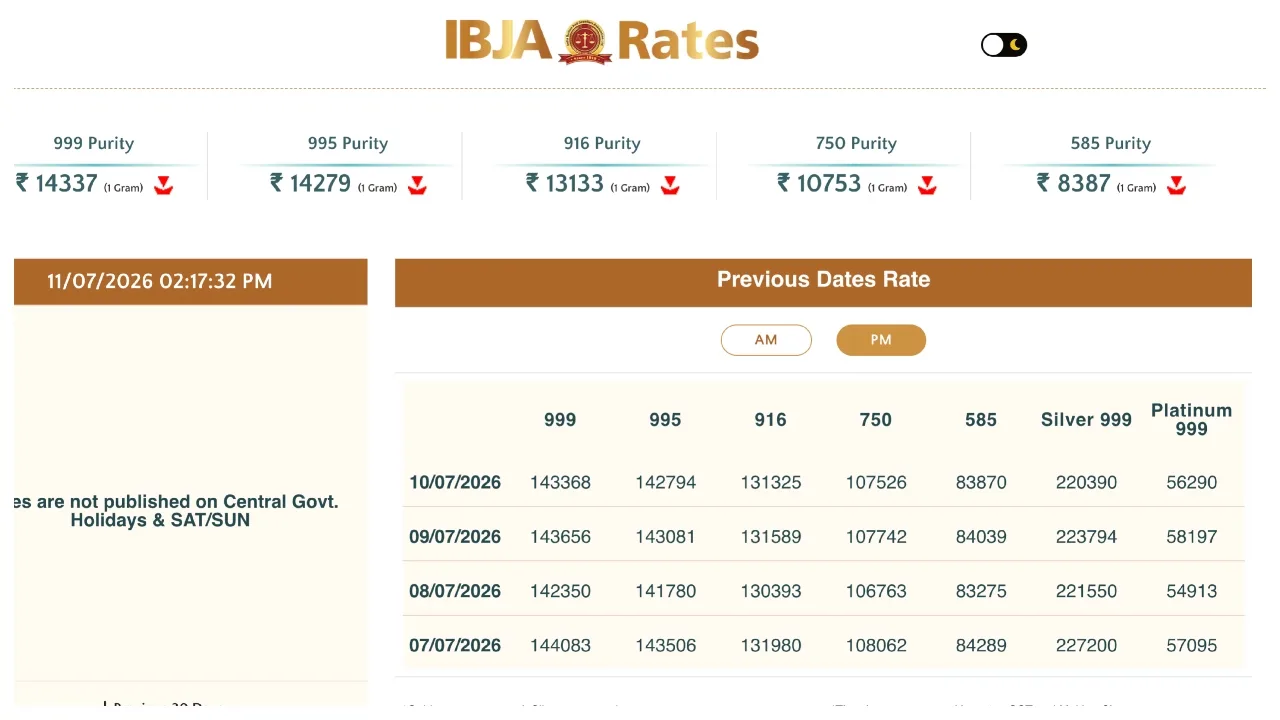Click the 143368 value for 10/07/2026
1280x720 pixels.
560,482
